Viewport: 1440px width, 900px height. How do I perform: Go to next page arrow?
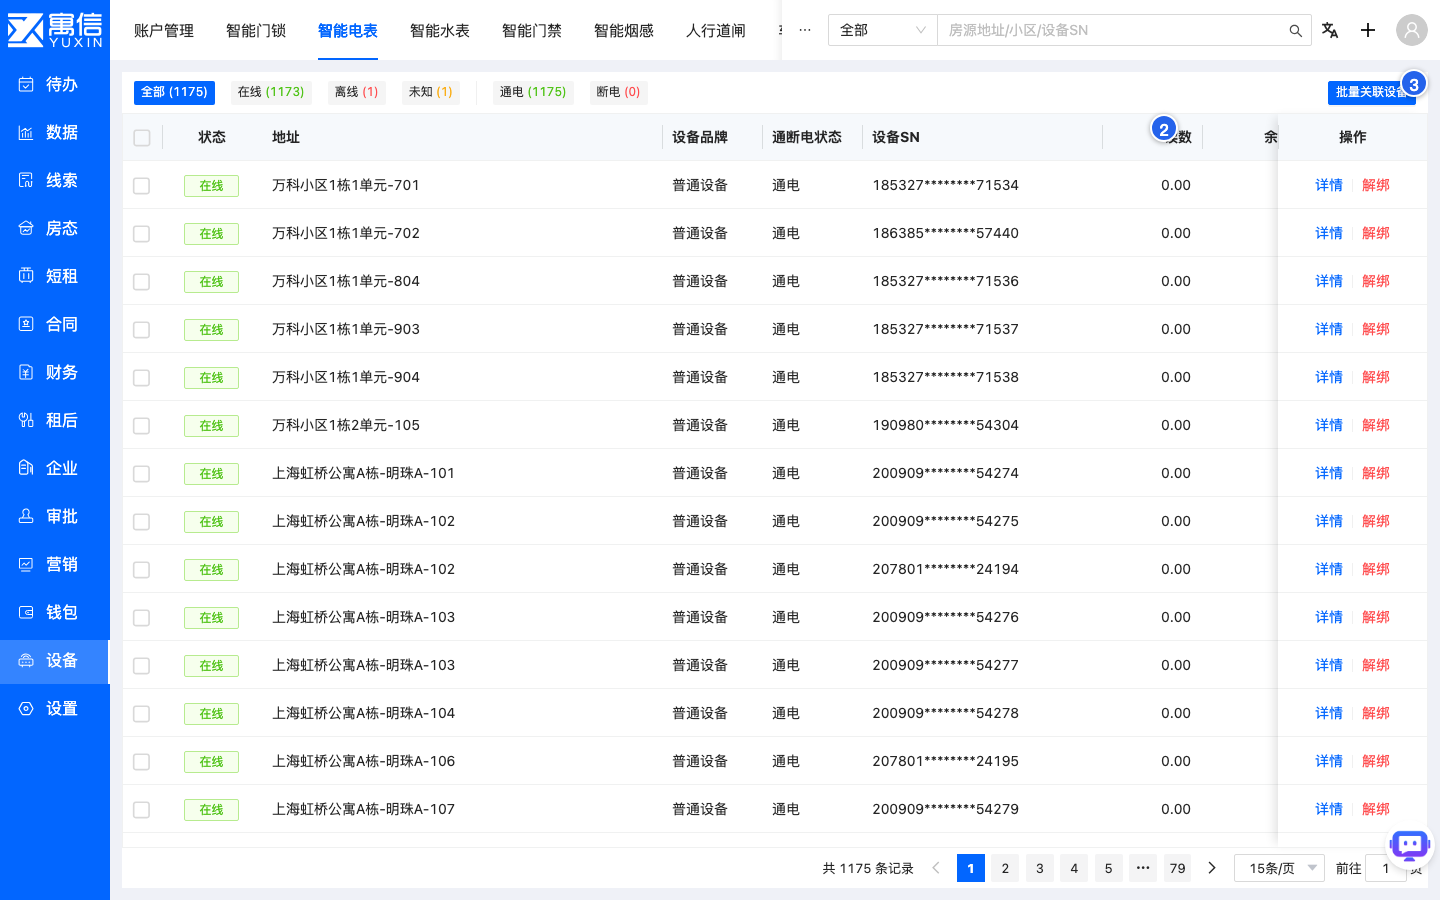pos(1212,868)
